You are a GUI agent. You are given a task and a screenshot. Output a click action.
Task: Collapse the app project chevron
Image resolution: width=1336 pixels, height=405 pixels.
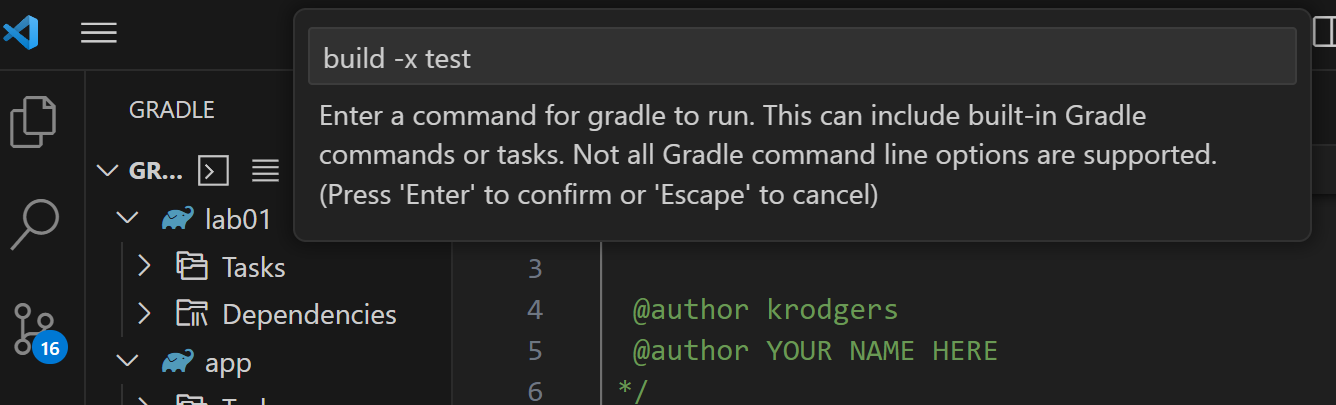[x=126, y=361]
